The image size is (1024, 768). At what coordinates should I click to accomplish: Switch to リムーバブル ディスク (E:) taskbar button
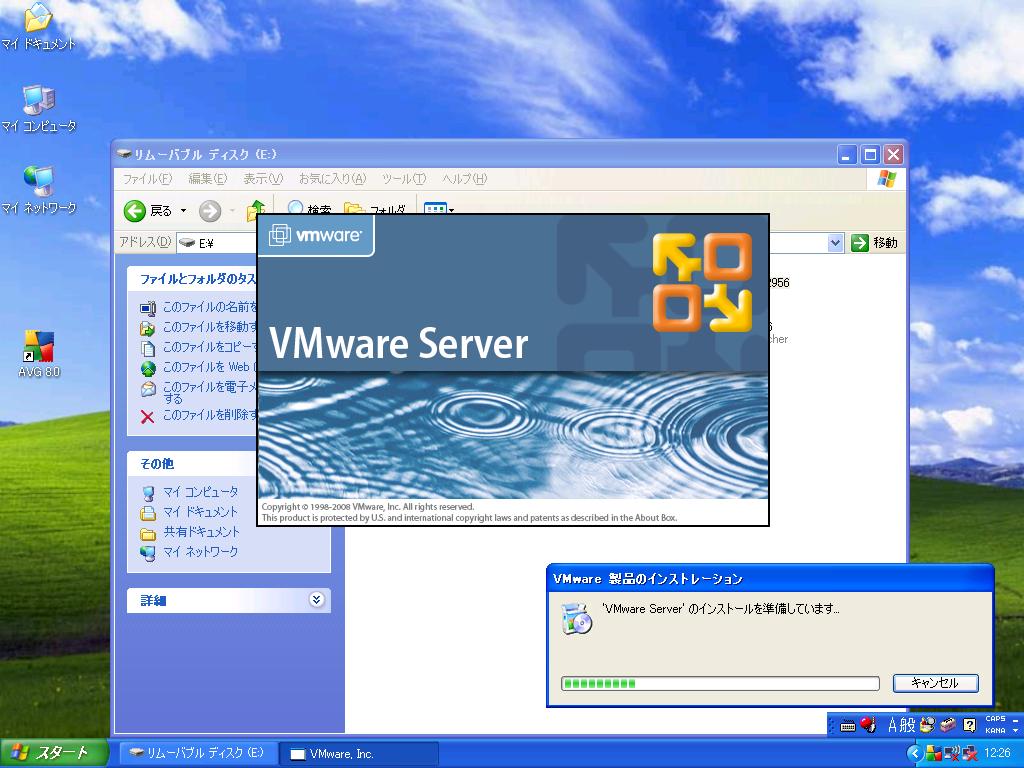coord(199,754)
